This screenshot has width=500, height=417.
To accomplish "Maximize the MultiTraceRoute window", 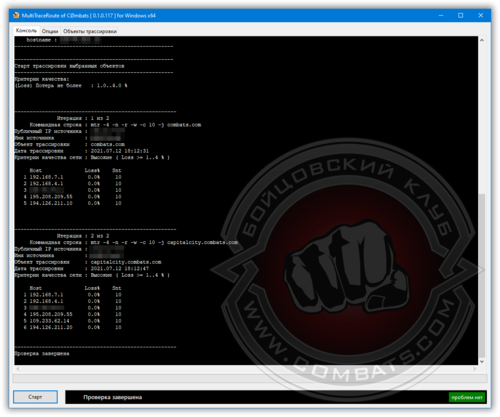I will pyautogui.click(x=461, y=15).
